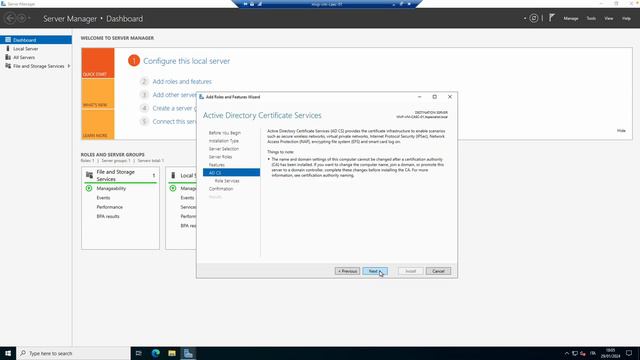Open the Help menu

coord(626,18)
